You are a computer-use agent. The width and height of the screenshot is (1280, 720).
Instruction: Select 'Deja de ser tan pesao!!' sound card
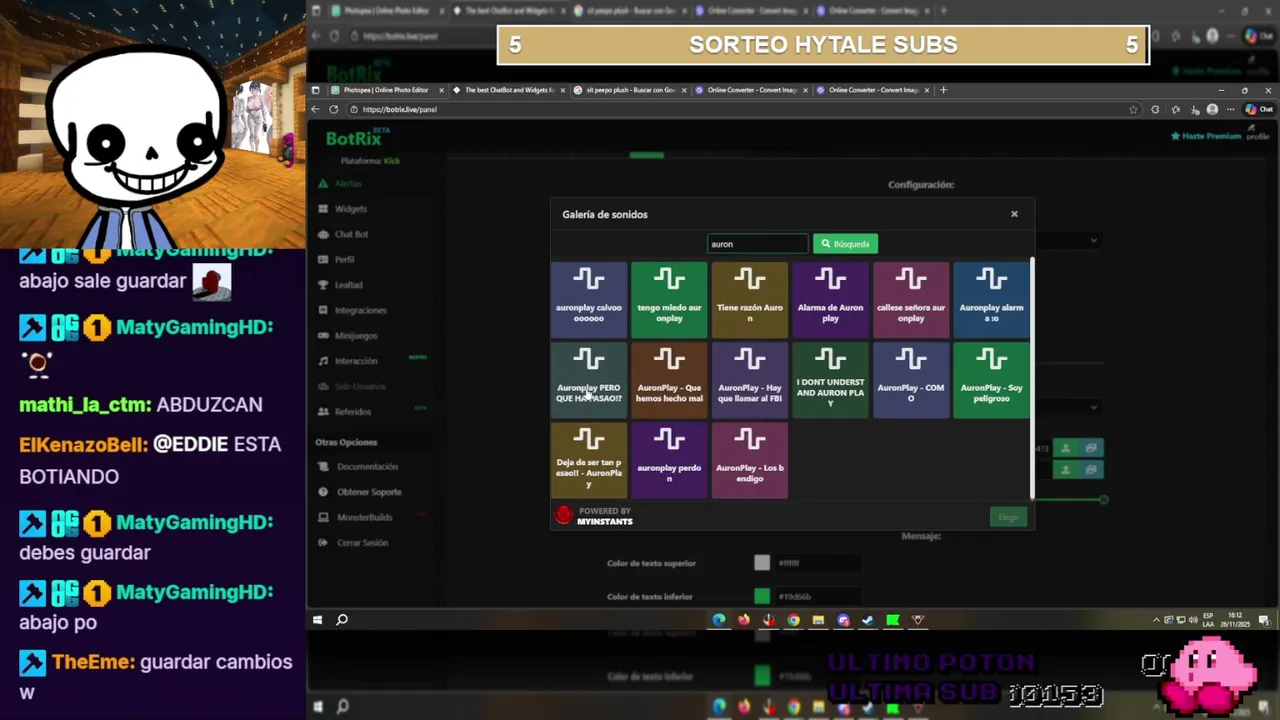[589, 460]
